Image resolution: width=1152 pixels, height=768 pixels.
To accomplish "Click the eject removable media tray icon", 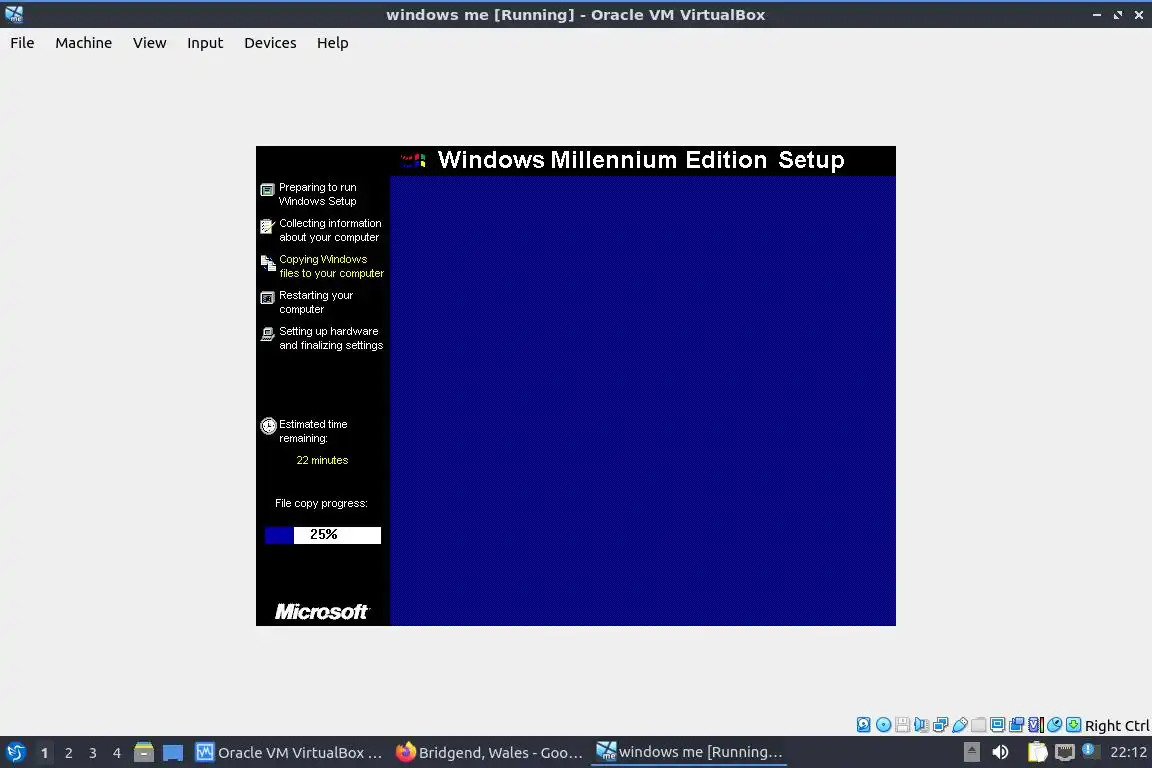I will pyautogui.click(x=971, y=752).
